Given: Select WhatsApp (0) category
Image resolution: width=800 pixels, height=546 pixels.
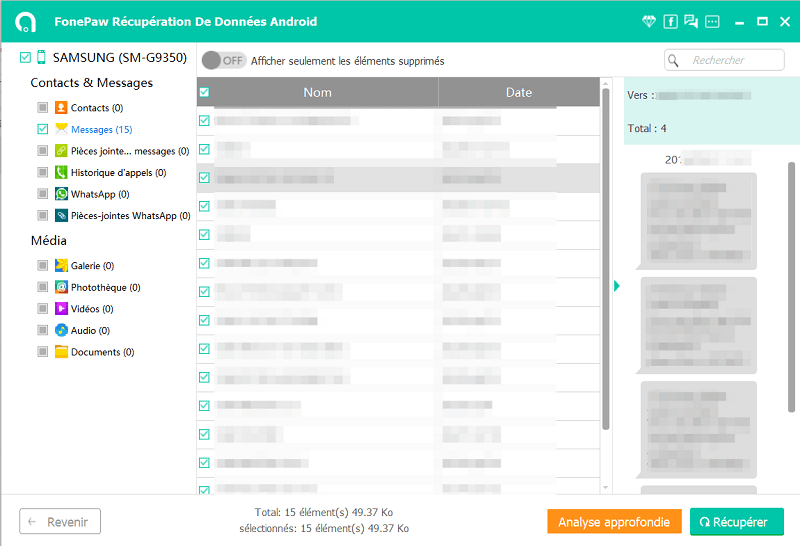Looking at the screenshot, I should [x=100, y=194].
